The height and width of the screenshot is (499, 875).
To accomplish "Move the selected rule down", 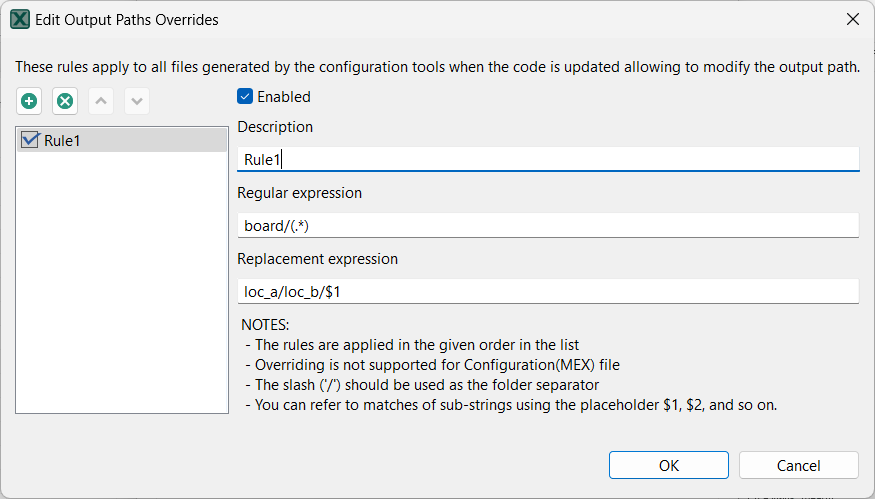I will pos(137,101).
